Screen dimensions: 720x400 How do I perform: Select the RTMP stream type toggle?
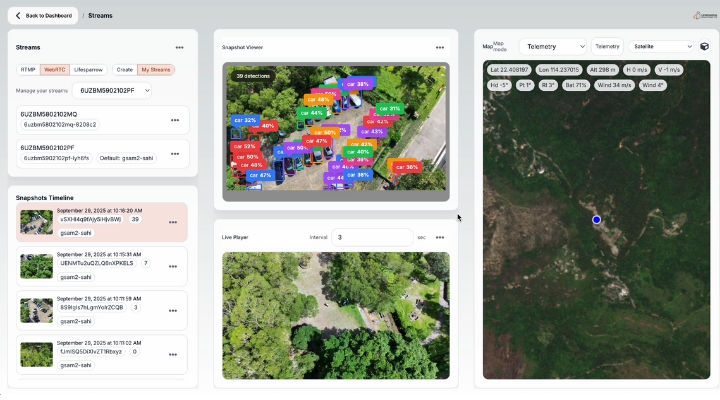pos(28,70)
